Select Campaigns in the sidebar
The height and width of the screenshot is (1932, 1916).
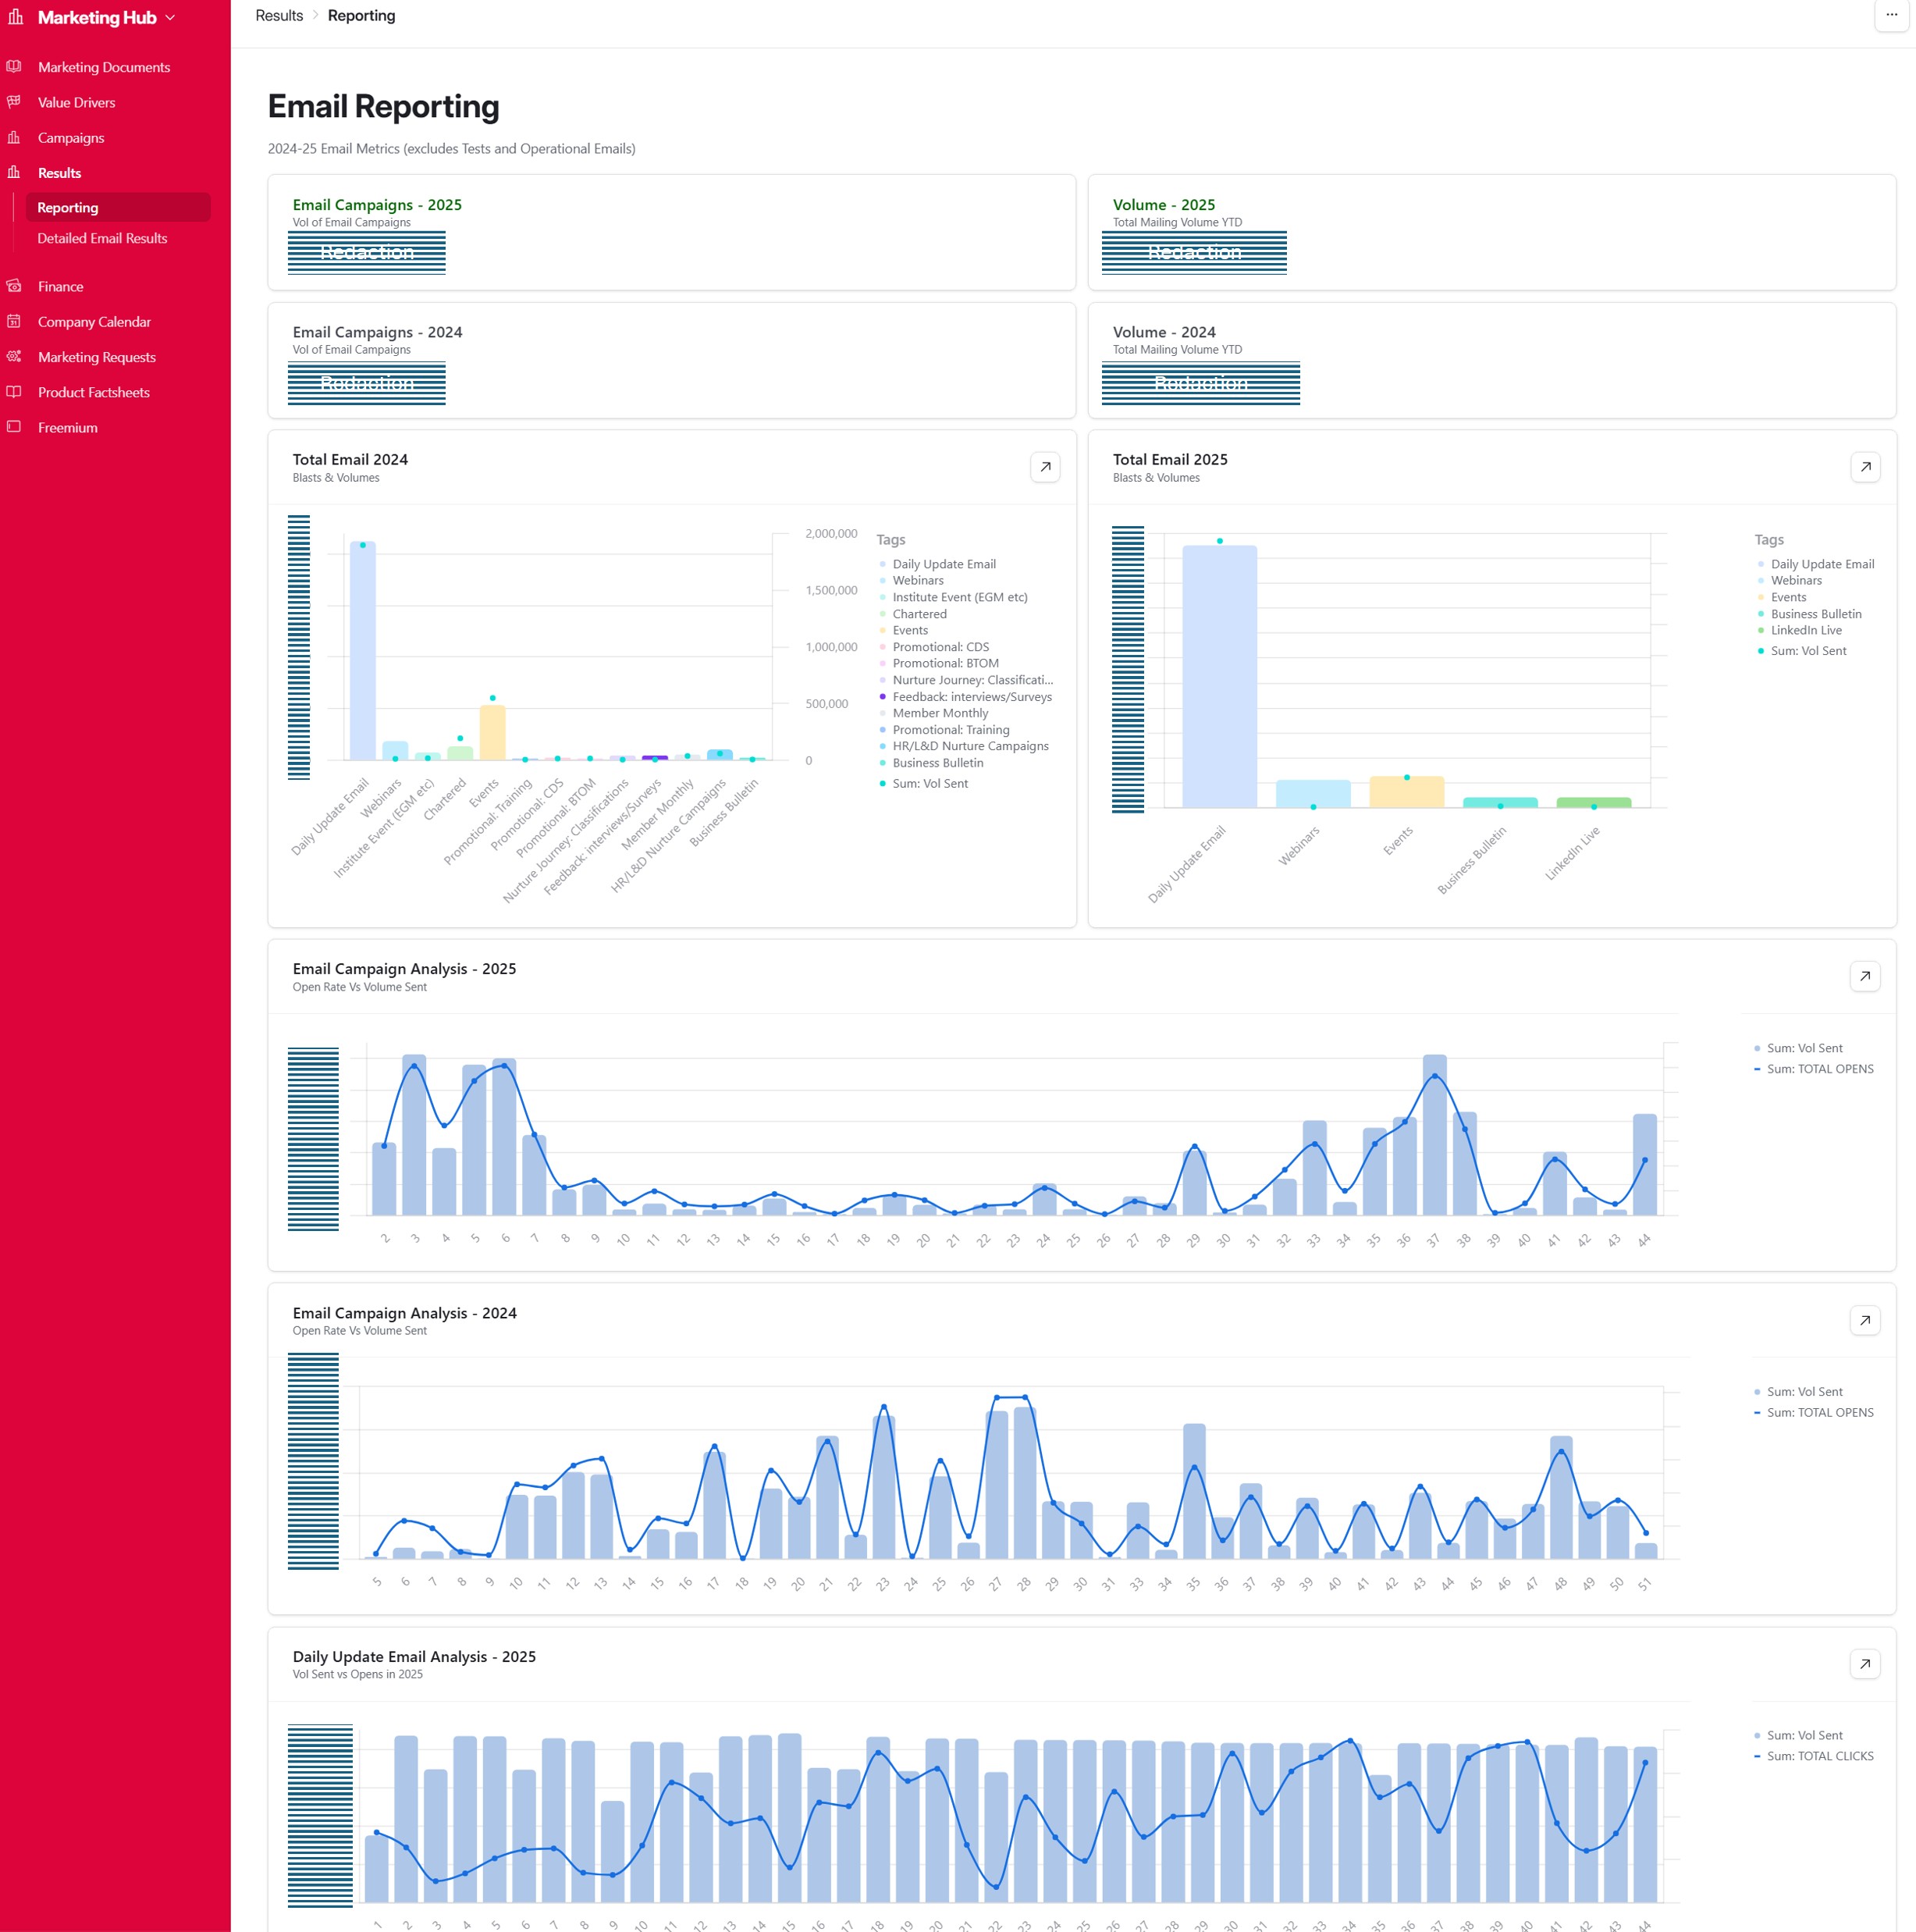(70, 138)
